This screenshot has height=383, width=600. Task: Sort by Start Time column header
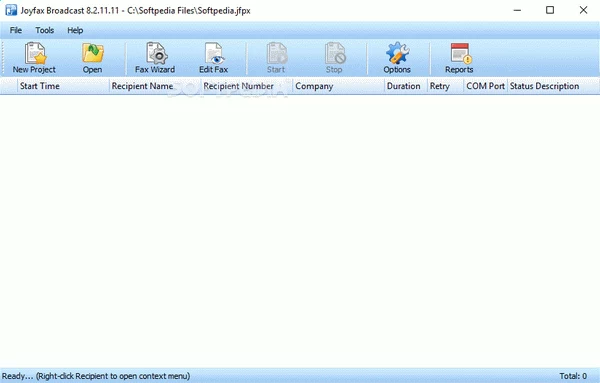[x=64, y=86]
